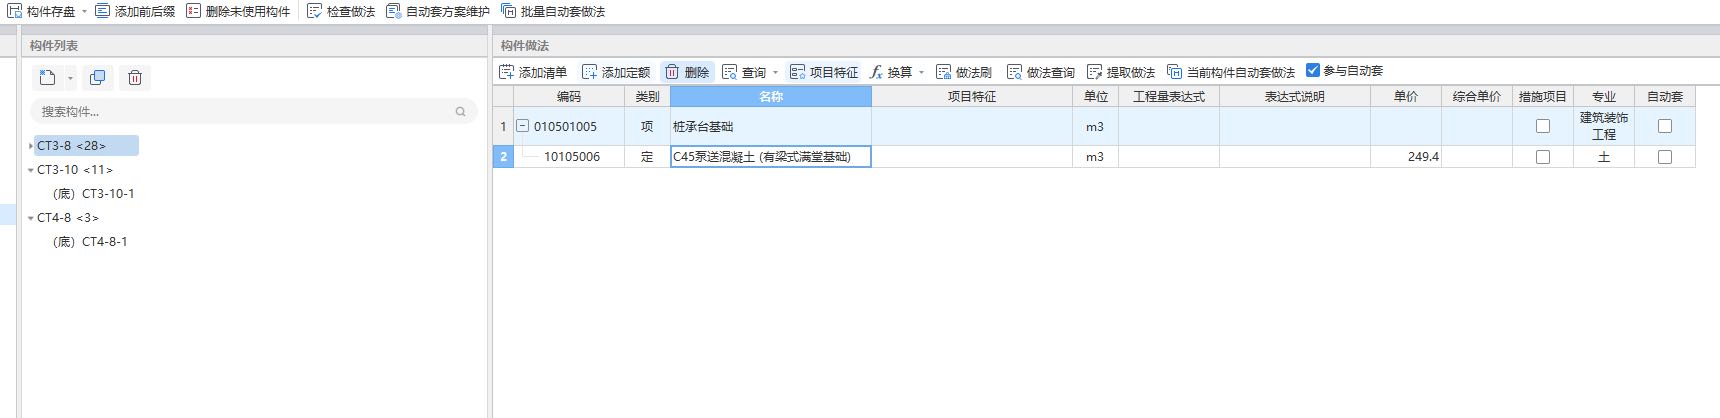Image resolution: width=1720 pixels, height=418 pixels.
Task: Open 自动套方案维护
Action: [x=438, y=11]
